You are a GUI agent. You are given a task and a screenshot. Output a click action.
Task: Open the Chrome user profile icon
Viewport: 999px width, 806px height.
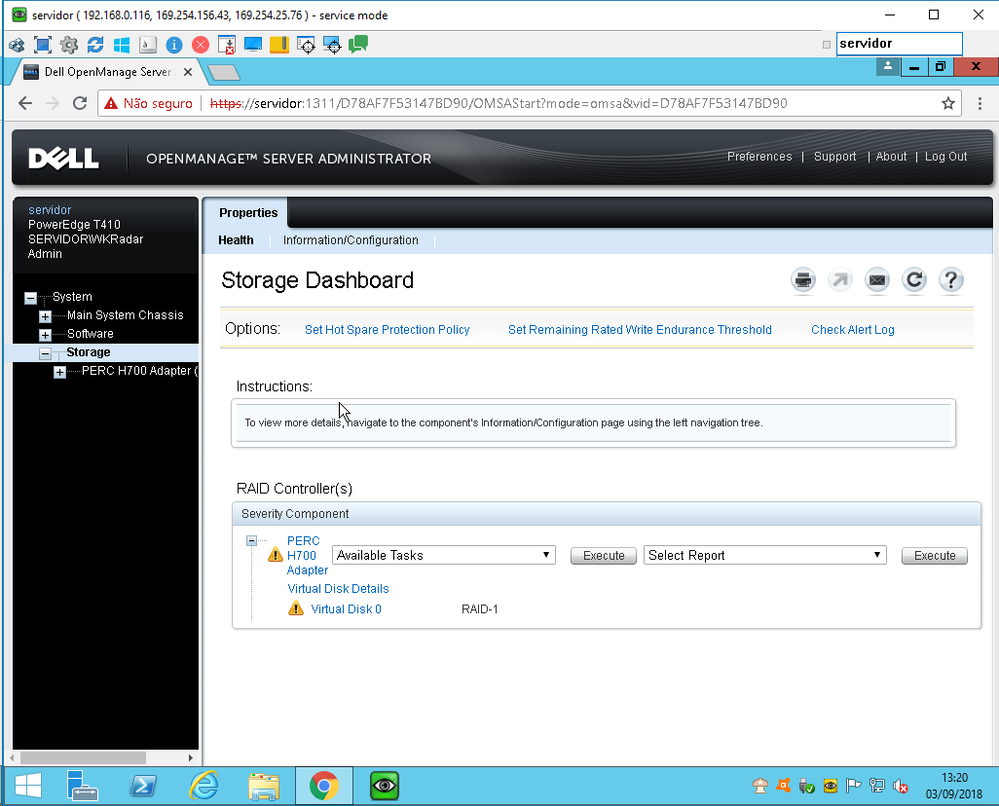(888, 66)
